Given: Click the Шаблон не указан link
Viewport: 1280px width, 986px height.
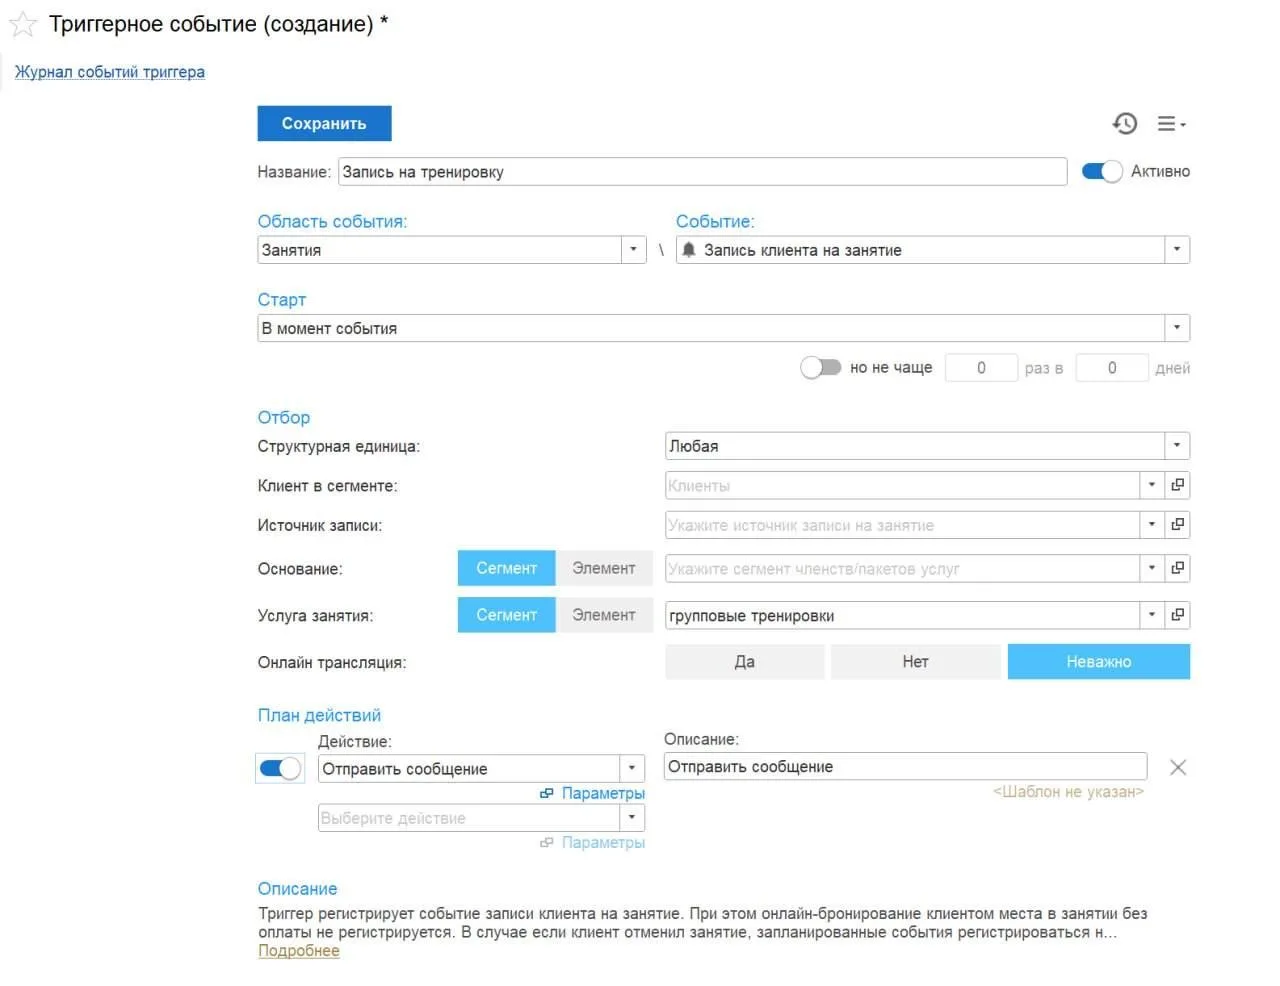Looking at the screenshot, I should coord(1068,792).
